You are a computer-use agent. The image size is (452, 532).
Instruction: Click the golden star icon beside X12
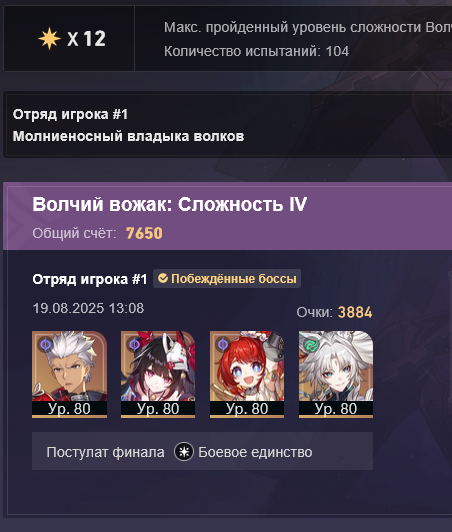pos(49,39)
